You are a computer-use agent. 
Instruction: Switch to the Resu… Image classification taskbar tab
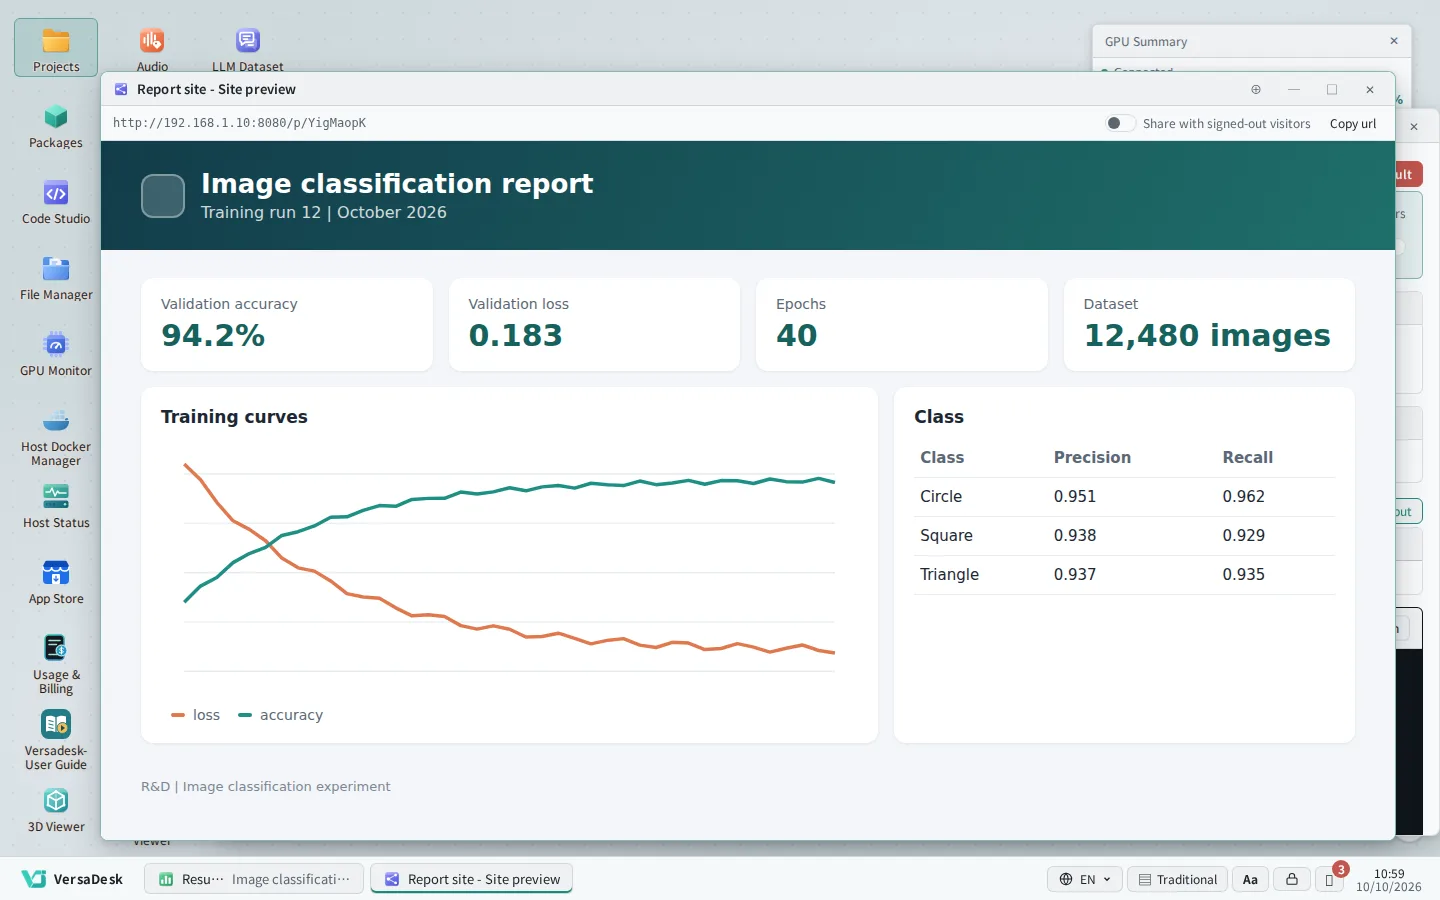pyautogui.click(x=254, y=879)
